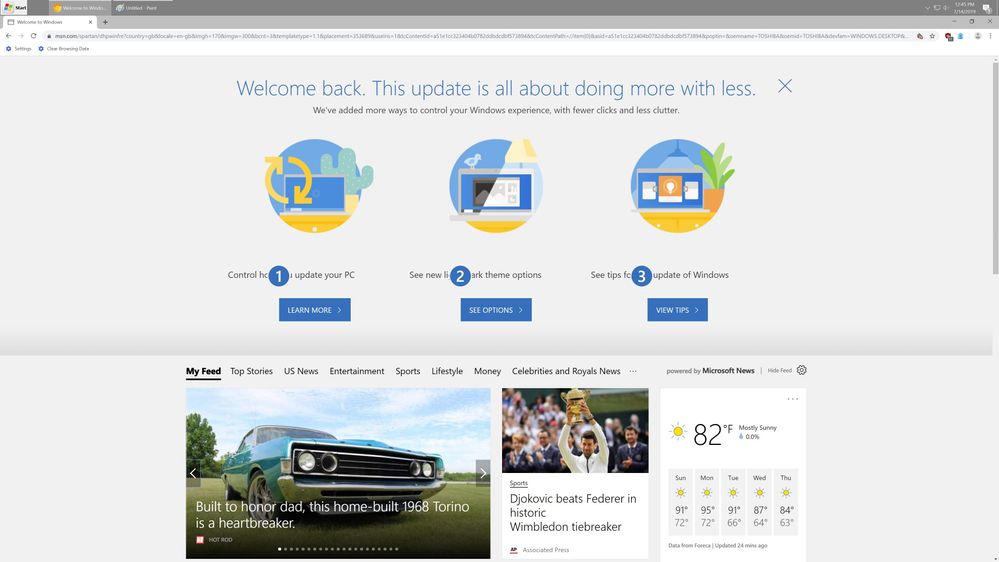Click the light and dark theme illustration
Viewport: 999px width, 562px height.
[496, 185]
